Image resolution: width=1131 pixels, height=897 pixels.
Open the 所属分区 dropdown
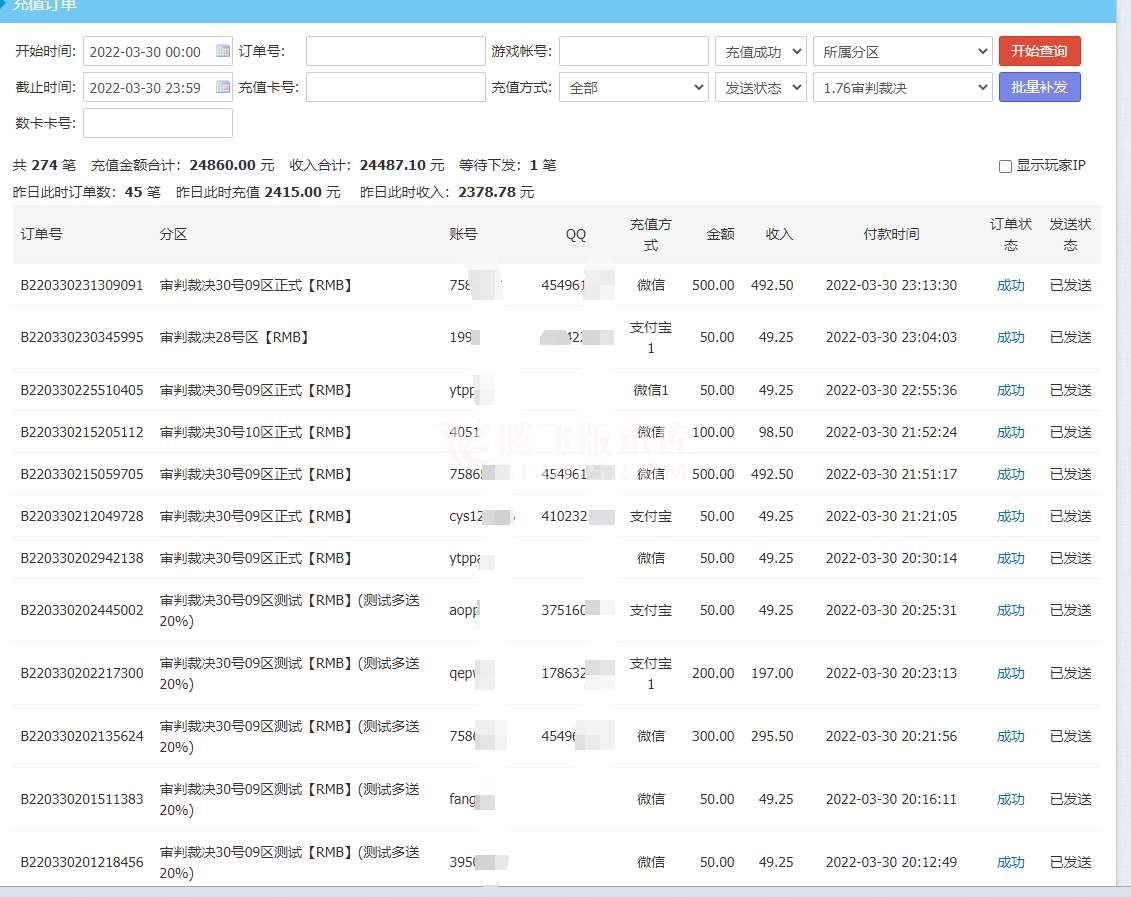[x=901, y=51]
